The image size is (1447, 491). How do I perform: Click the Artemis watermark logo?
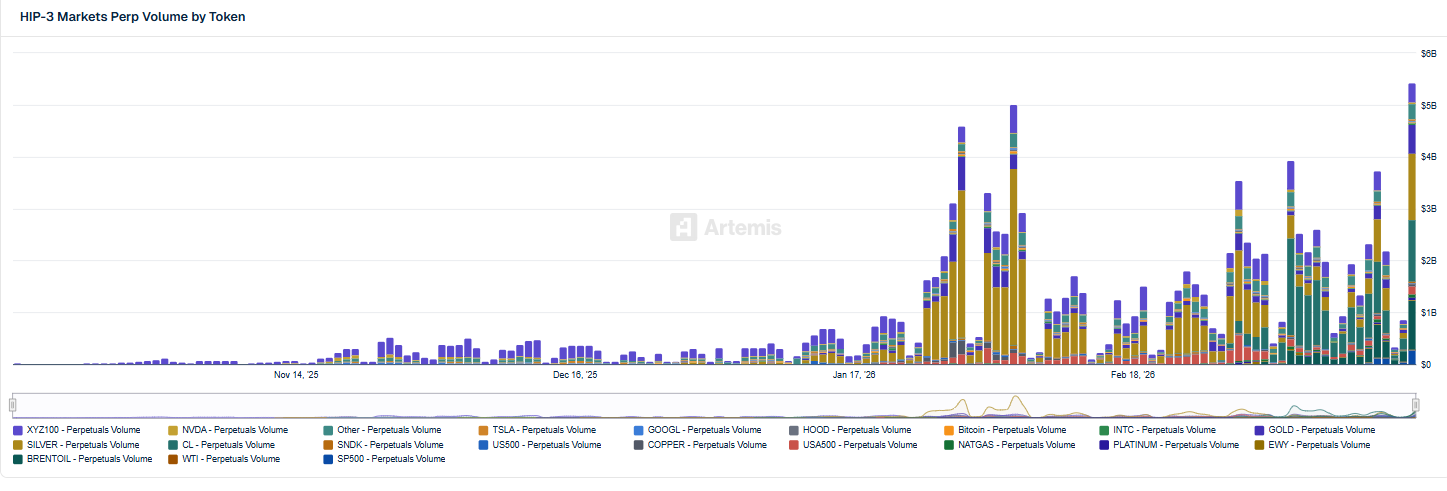(684, 227)
